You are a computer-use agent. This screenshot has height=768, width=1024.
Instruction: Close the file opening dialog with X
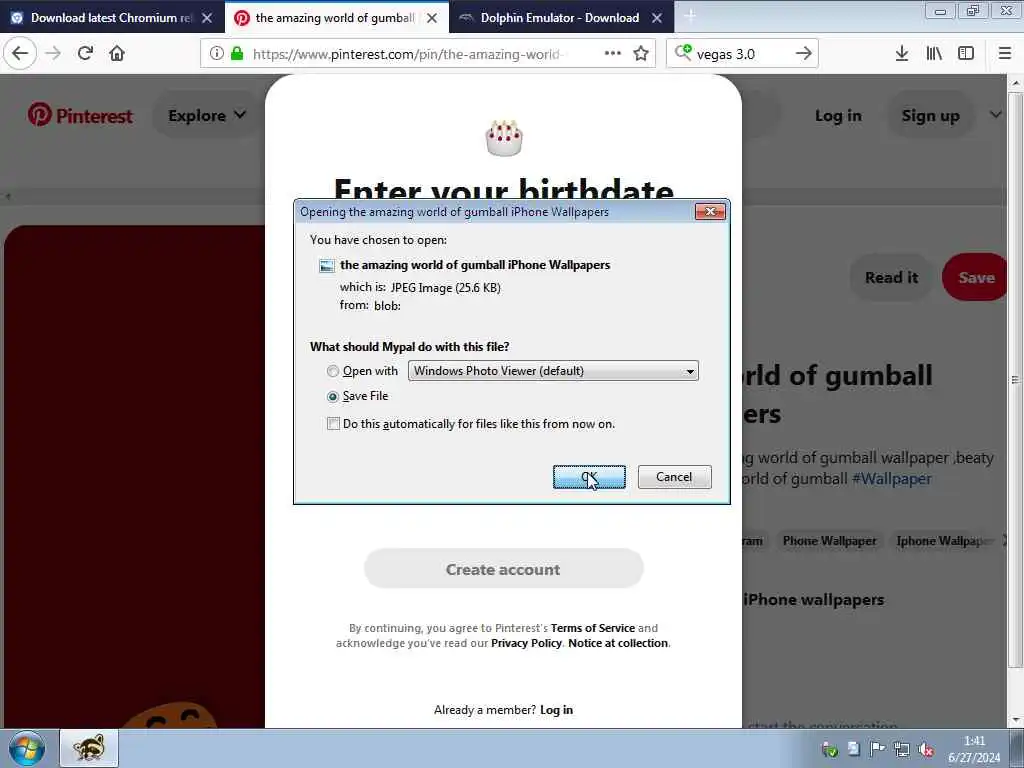710,212
